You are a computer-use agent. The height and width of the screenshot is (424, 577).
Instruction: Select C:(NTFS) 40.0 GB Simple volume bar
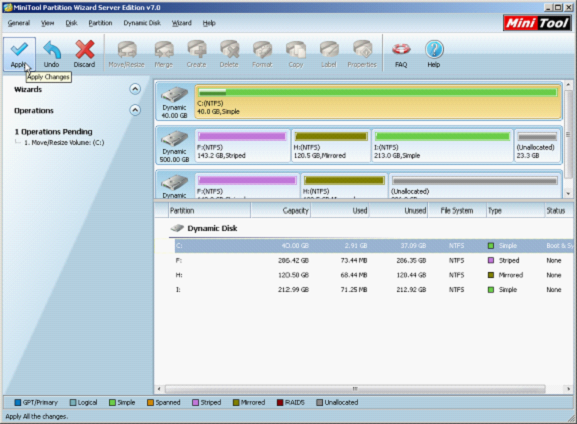pos(378,102)
